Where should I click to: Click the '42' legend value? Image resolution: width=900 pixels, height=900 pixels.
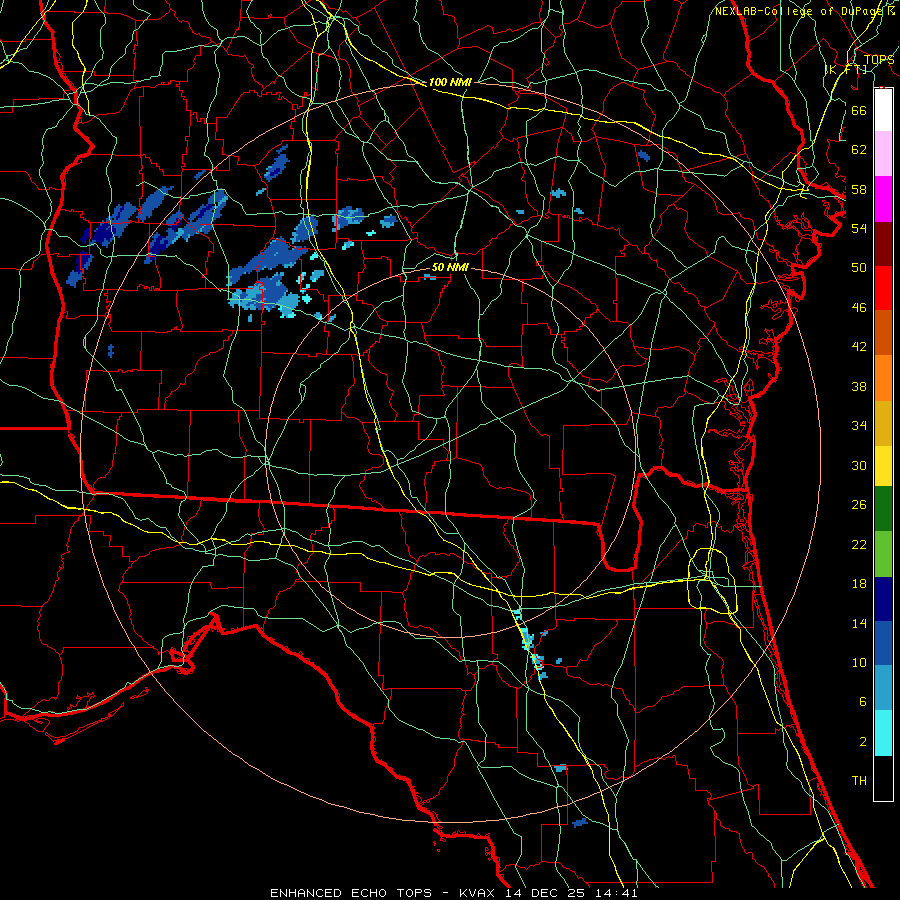pos(859,347)
